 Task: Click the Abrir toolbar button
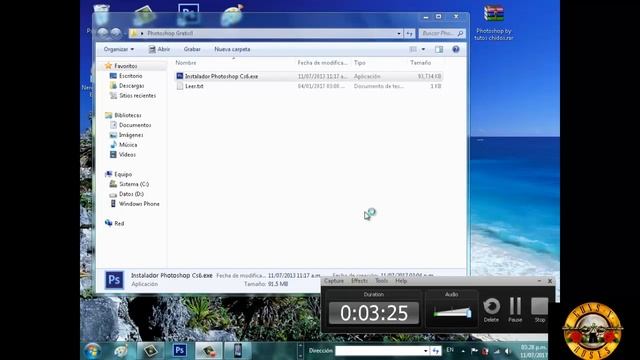(159, 49)
